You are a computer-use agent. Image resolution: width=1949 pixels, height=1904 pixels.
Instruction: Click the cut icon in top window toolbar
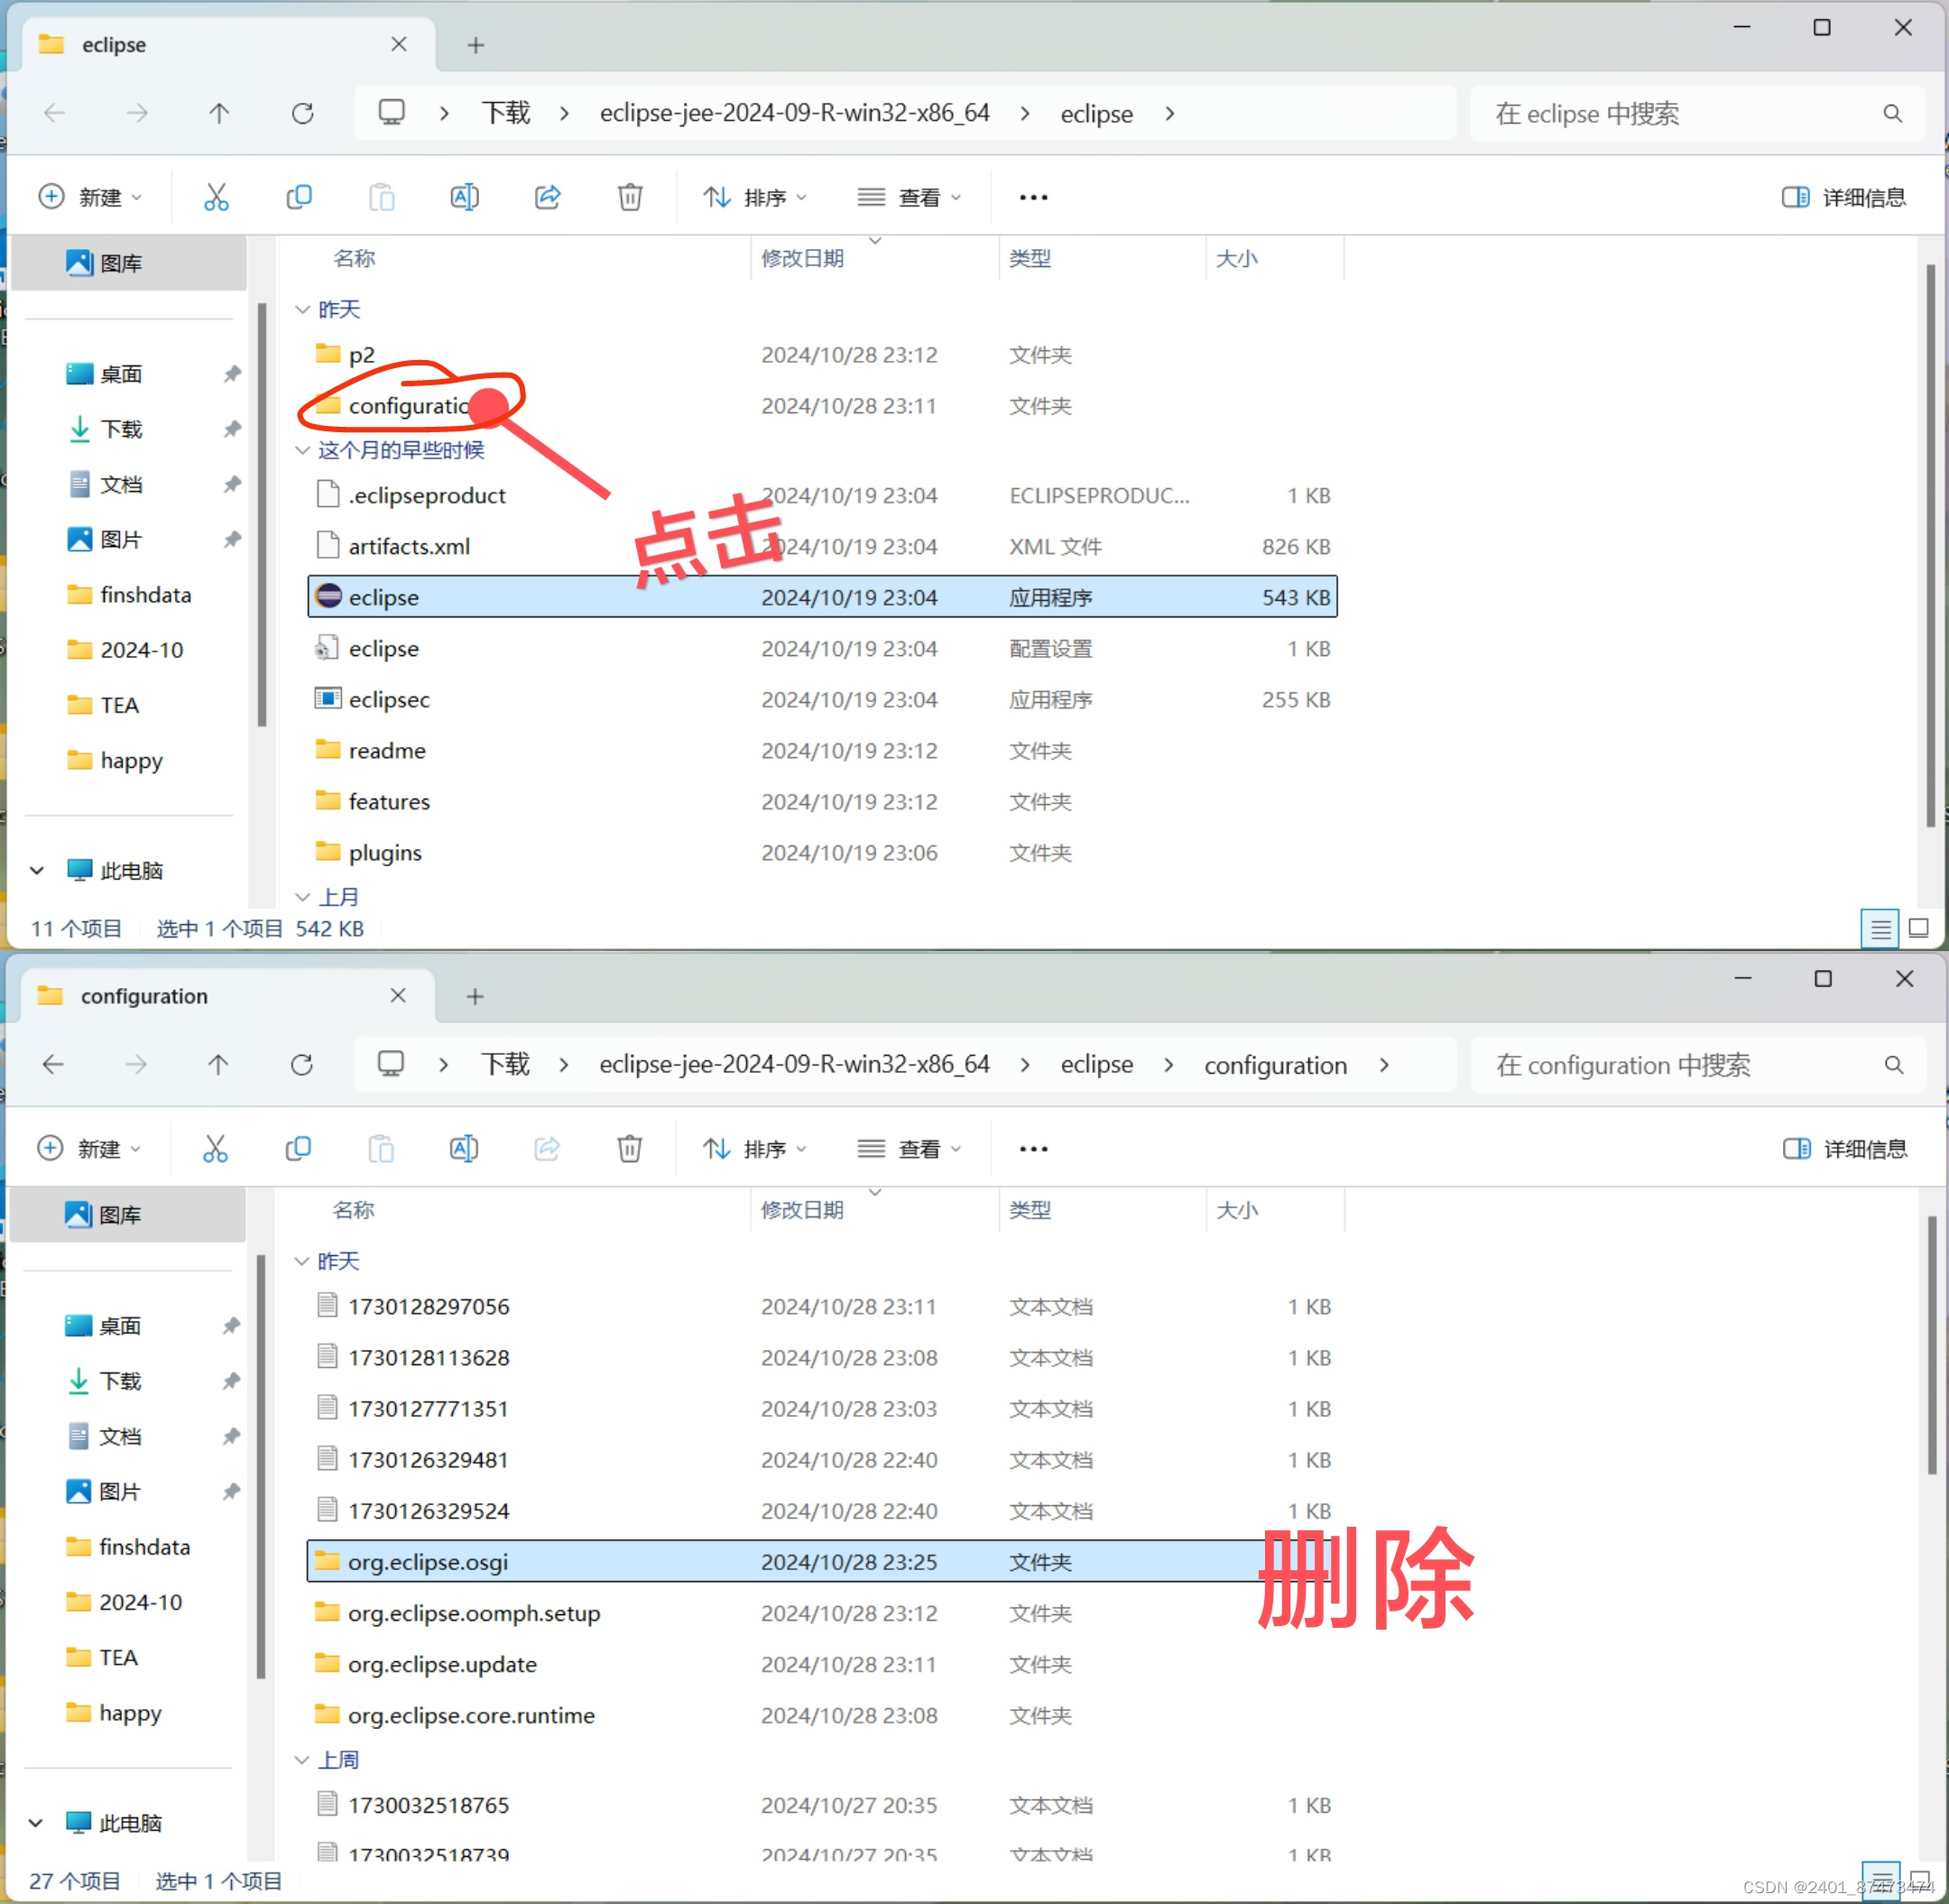(x=216, y=197)
